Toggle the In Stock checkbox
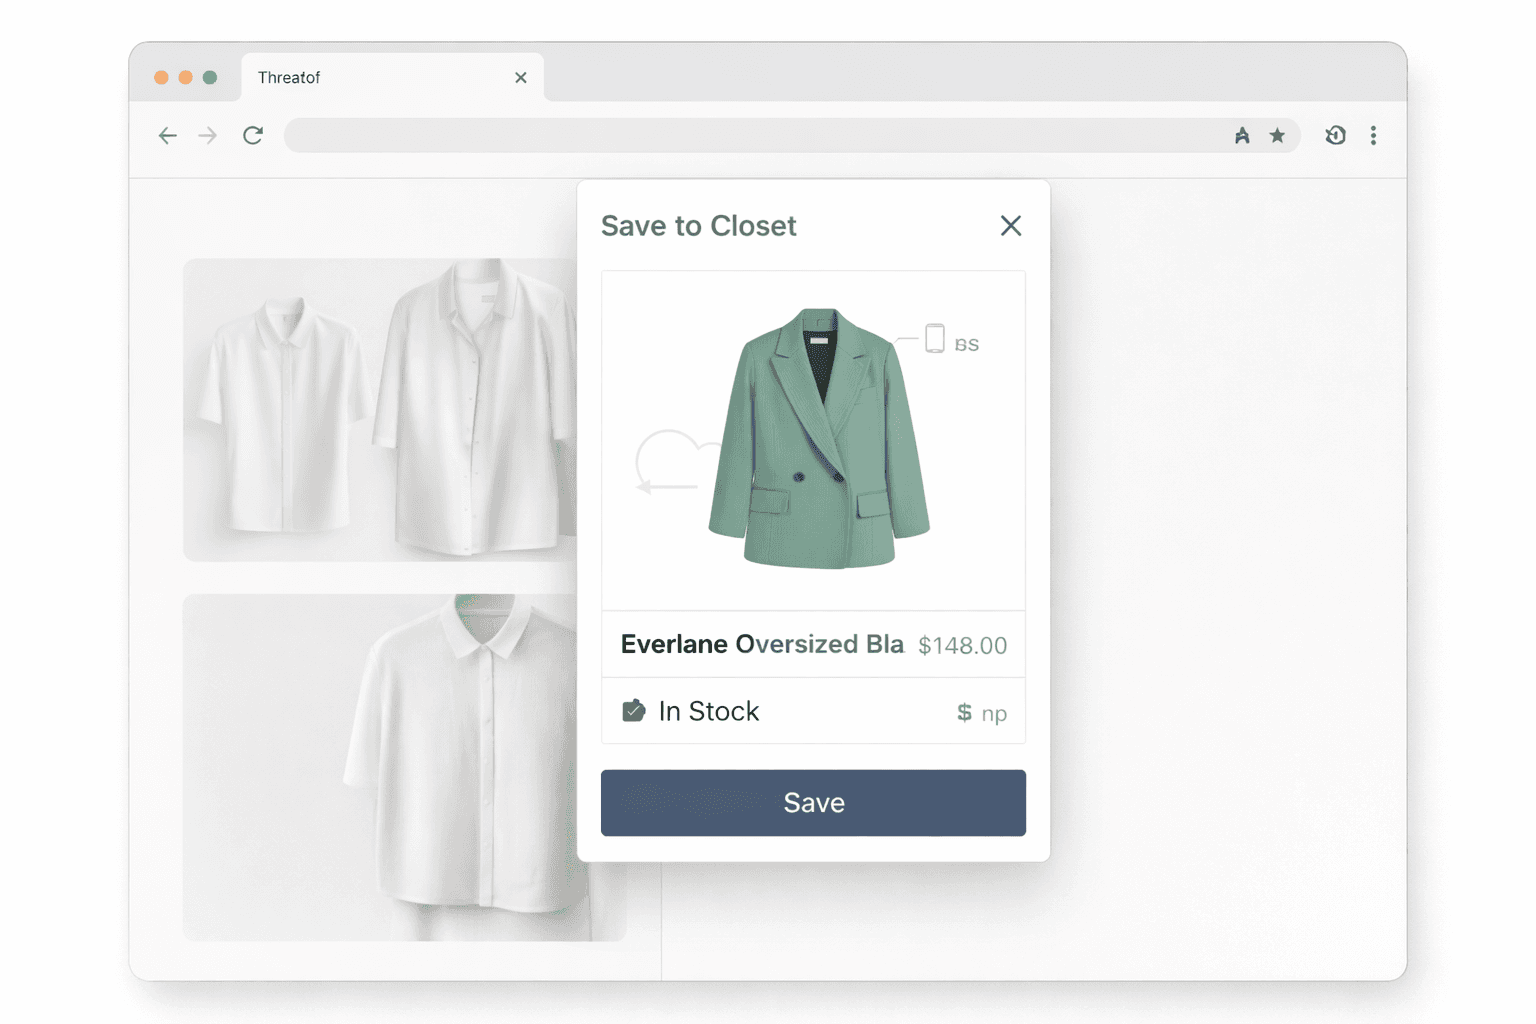Screen dimensions: 1536x1024 634,711
